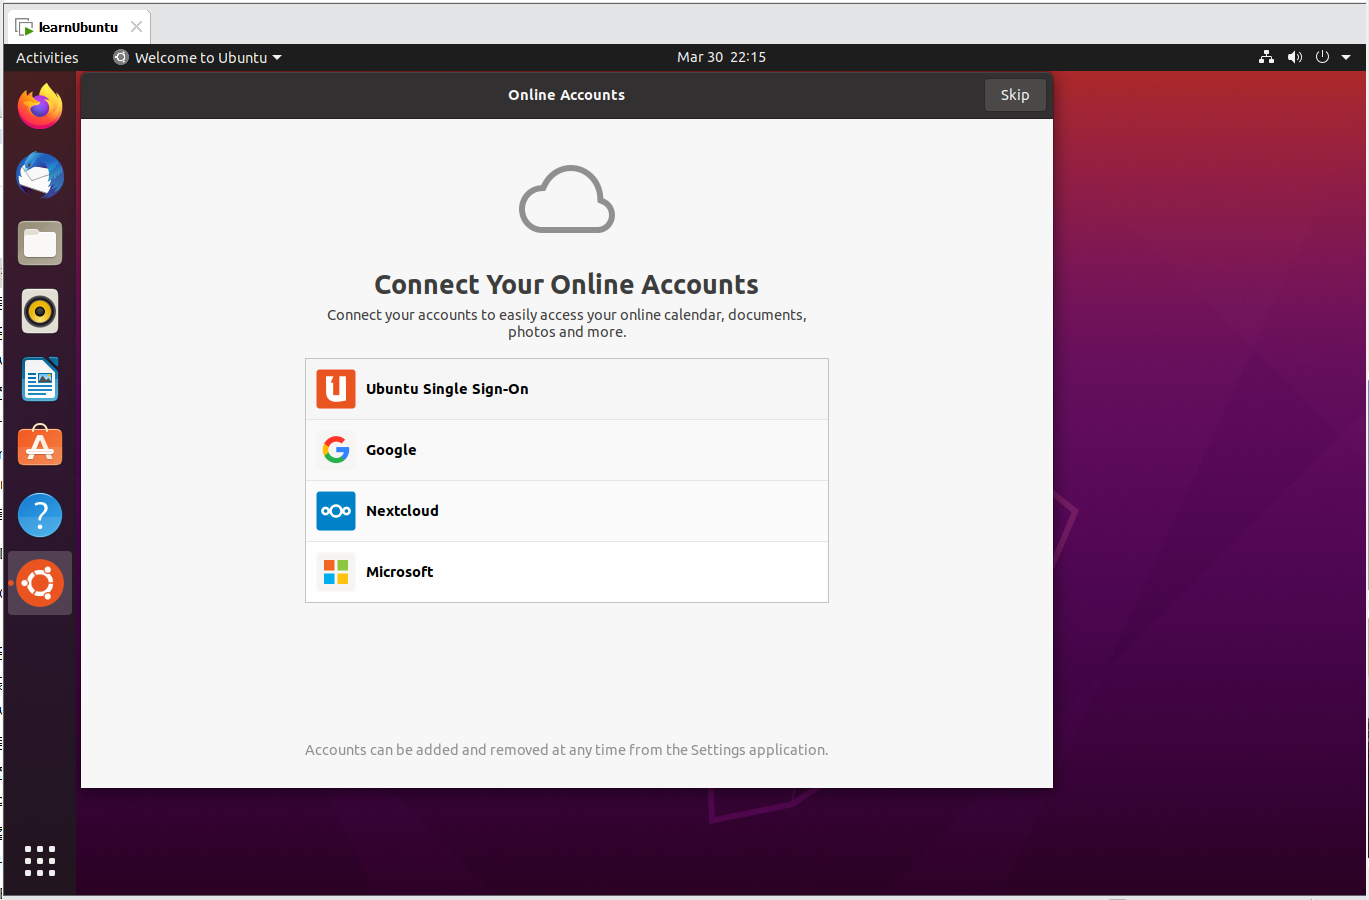This screenshot has width=1369, height=900.
Task: Open the clock calendar Mar 30 22:15
Action: coord(721,57)
